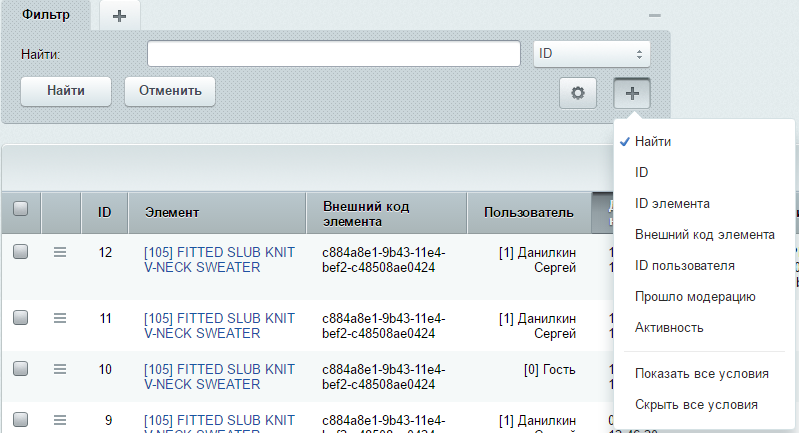This screenshot has height=433, width=799.
Task: Sort by Внешний код элемента column header
Action: click(386, 213)
